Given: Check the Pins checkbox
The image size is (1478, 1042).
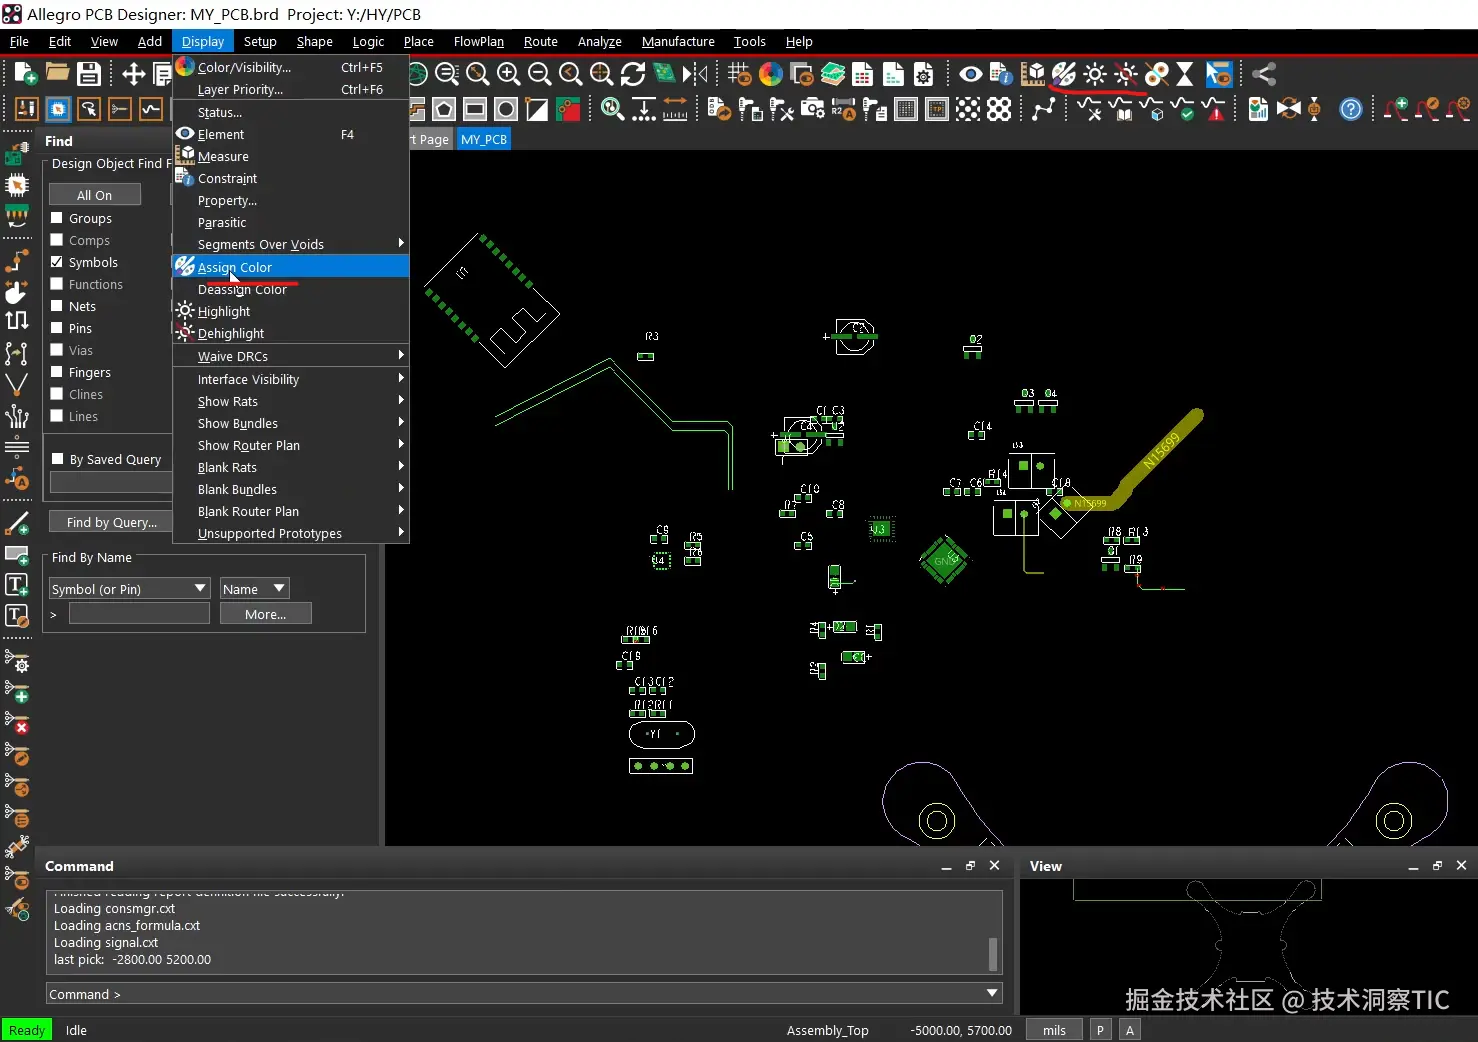Looking at the screenshot, I should pos(57,328).
